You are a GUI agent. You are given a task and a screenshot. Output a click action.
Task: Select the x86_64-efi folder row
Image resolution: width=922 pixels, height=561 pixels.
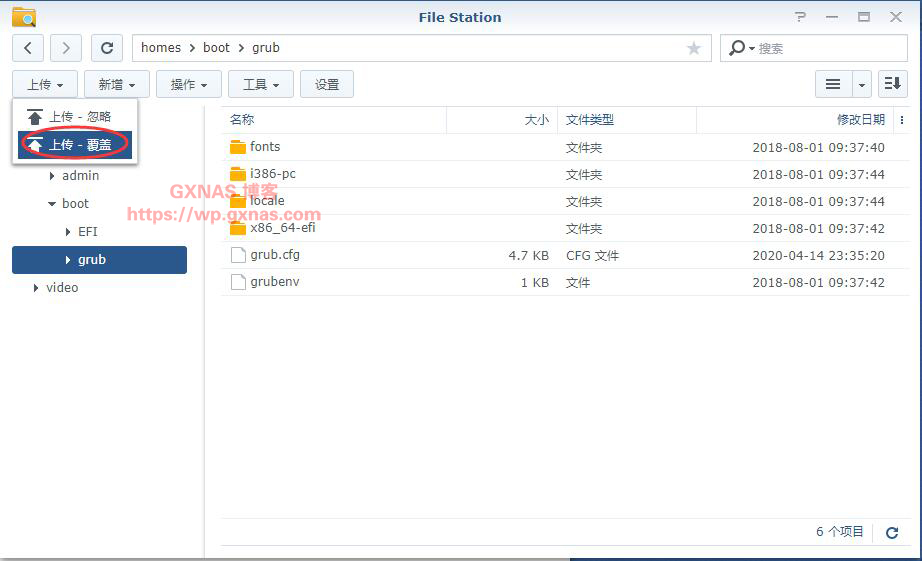point(566,228)
